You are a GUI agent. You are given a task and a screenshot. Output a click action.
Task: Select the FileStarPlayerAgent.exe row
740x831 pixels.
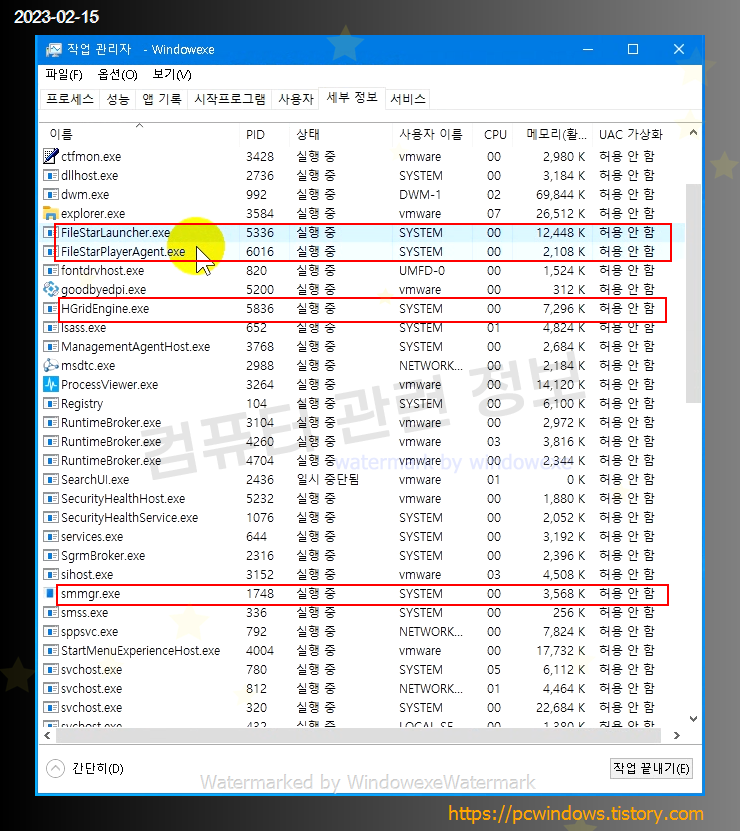[x=363, y=252]
